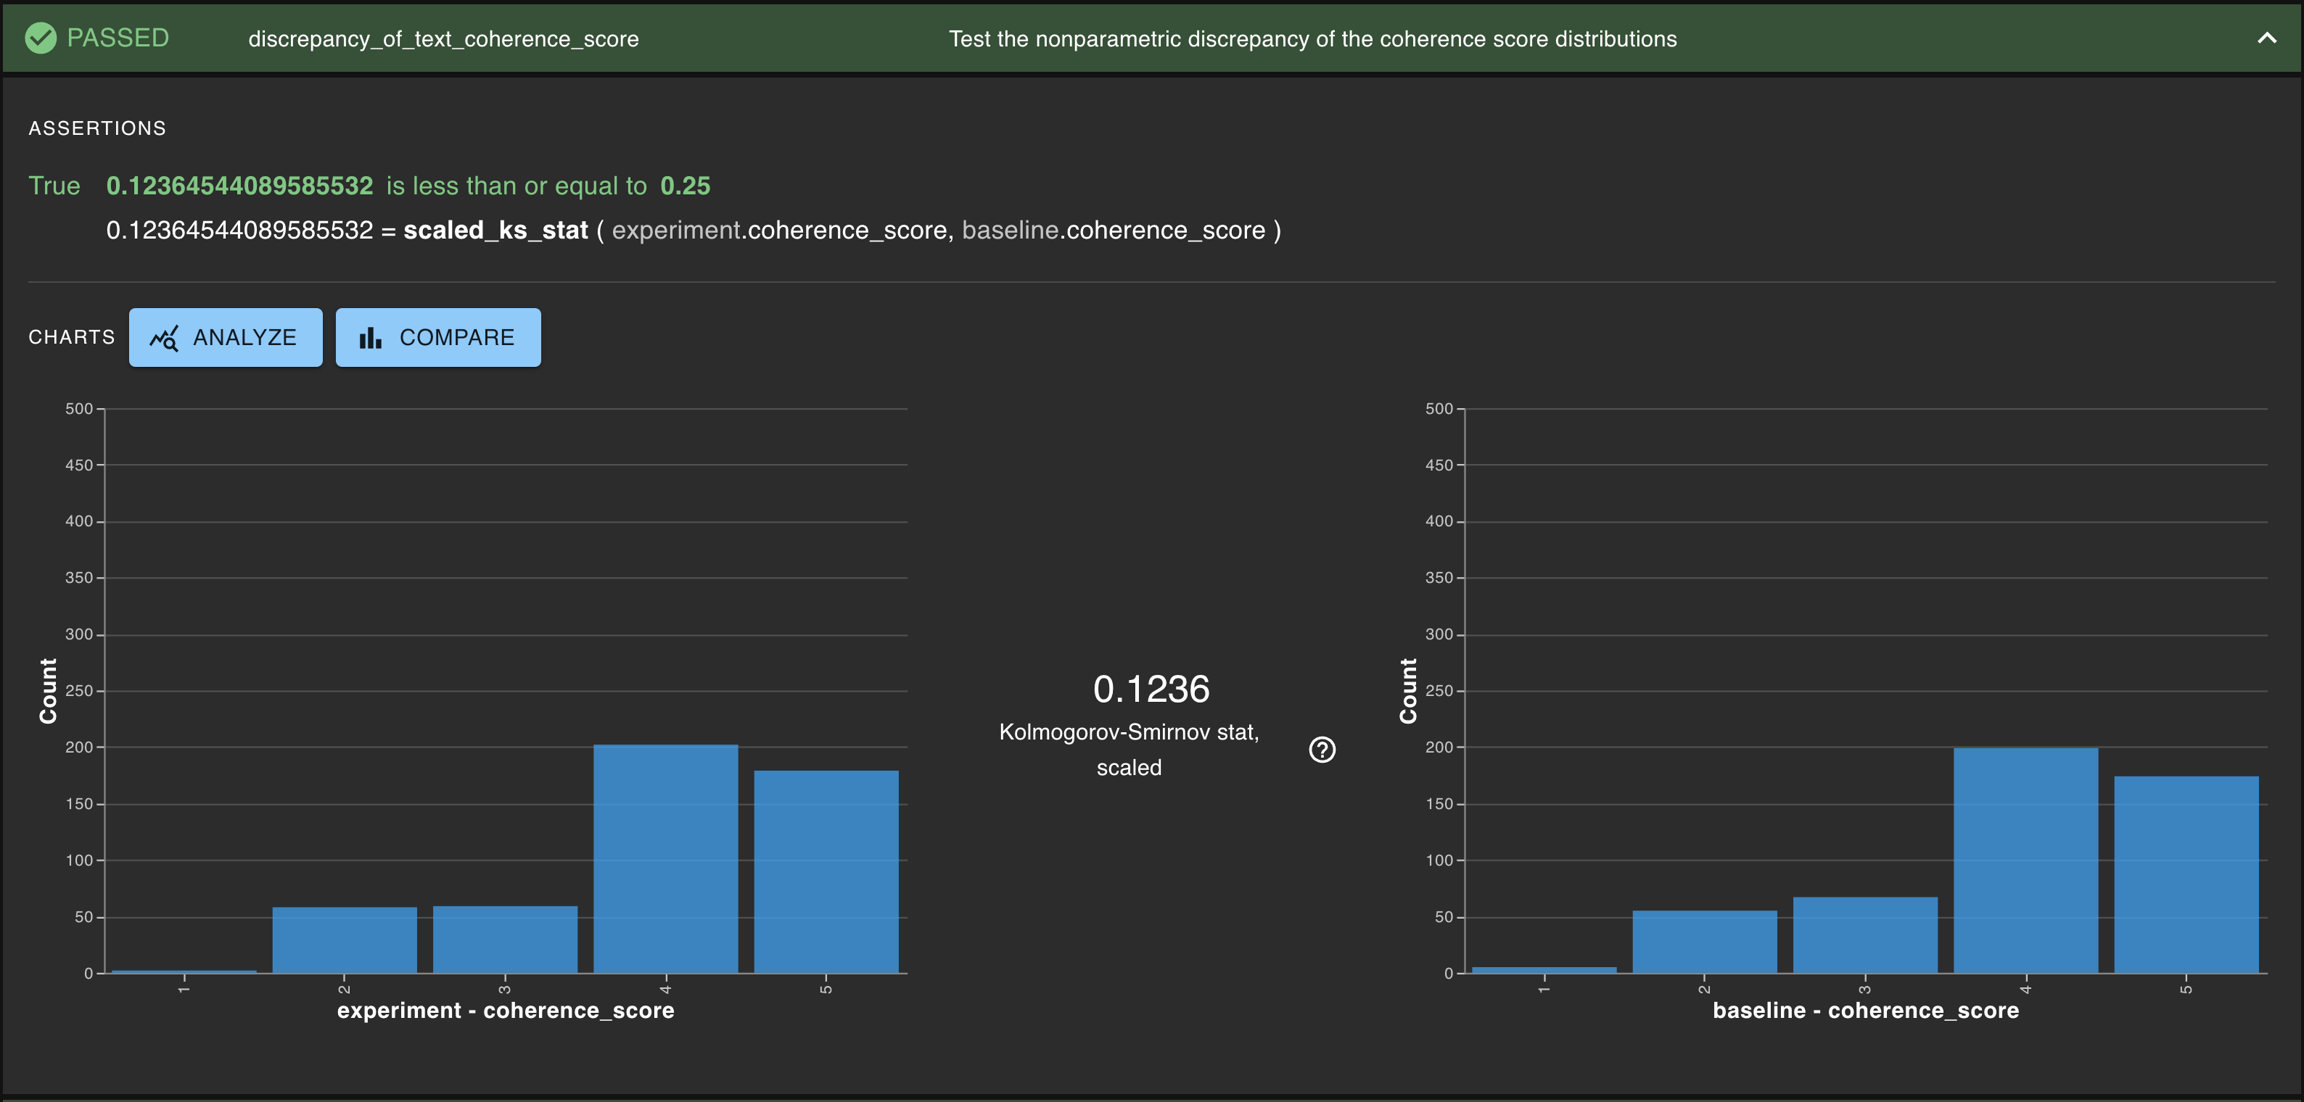Viewport: 2304px width, 1102px height.
Task: Click the 0.1236 KS statistic value
Action: (x=1151, y=688)
